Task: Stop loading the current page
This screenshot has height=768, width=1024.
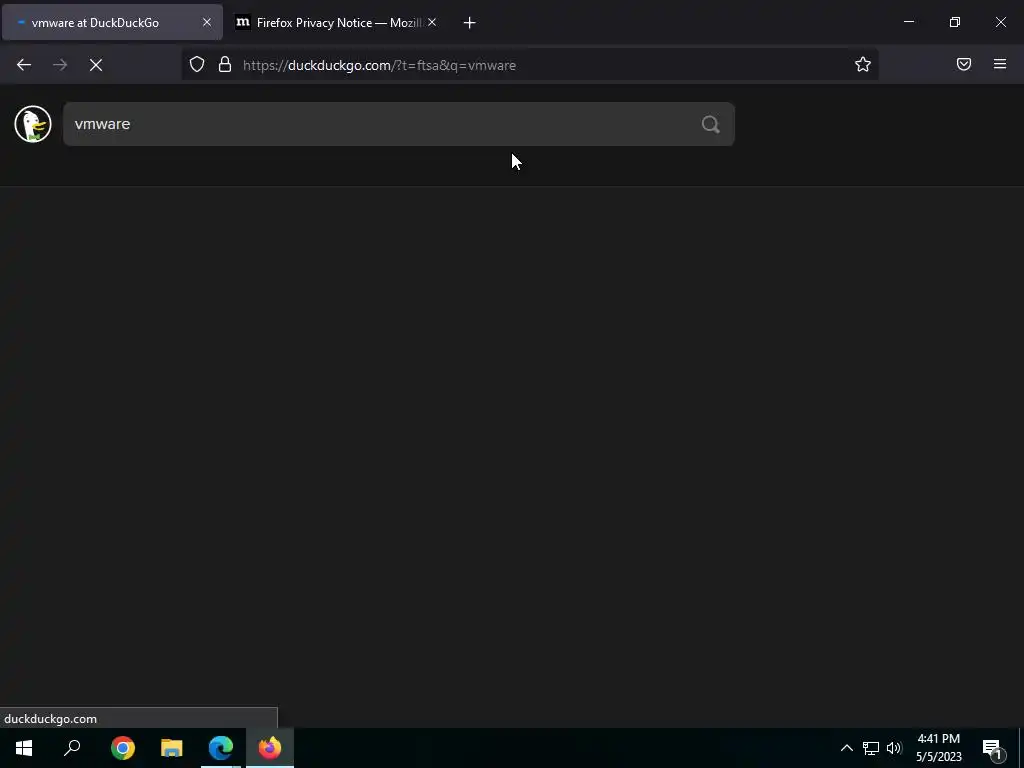Action: click(x=96, y=65)
